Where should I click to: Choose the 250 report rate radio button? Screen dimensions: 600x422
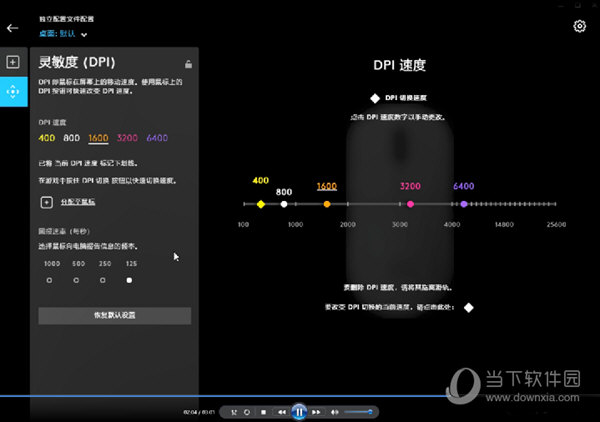coord(103,280)
